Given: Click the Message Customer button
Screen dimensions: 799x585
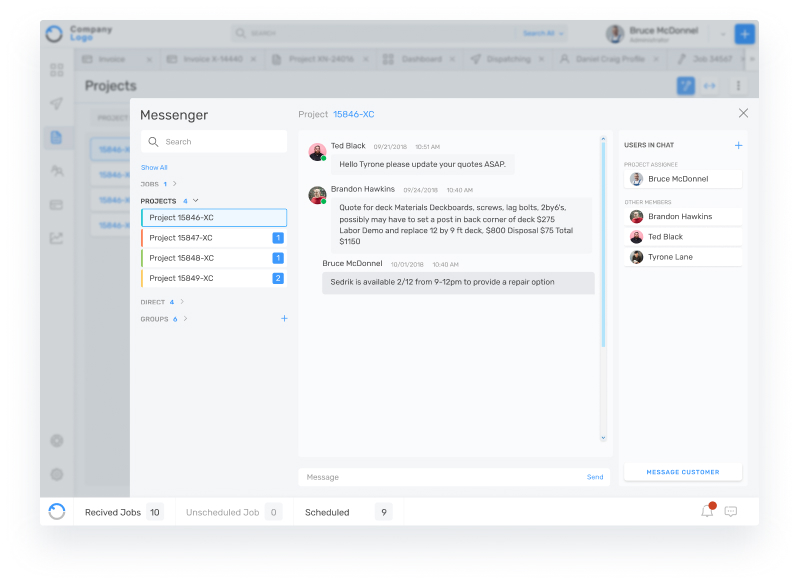Looking at the screenshot, I should pos(682,472).
